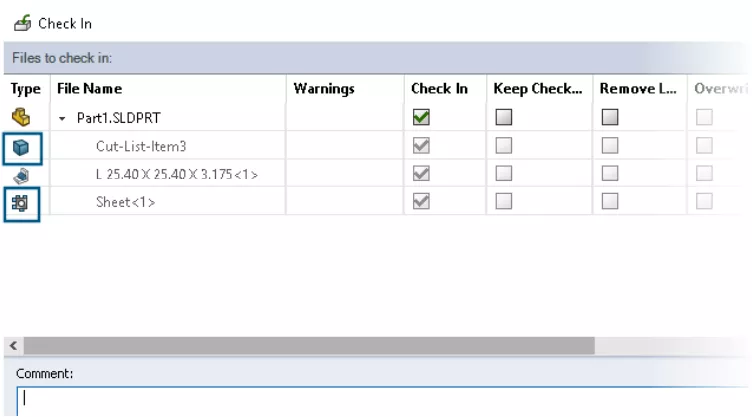The image size is (752, 417).
Task: Click the Check In dialog title icon
Action: click(22, 22)
